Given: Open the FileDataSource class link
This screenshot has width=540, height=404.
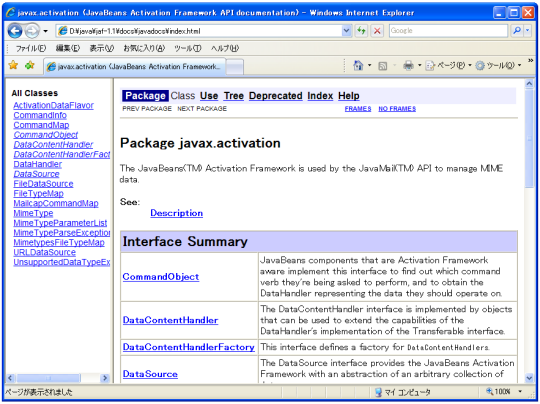Looking at the screenshot, I should click(43, 184).
